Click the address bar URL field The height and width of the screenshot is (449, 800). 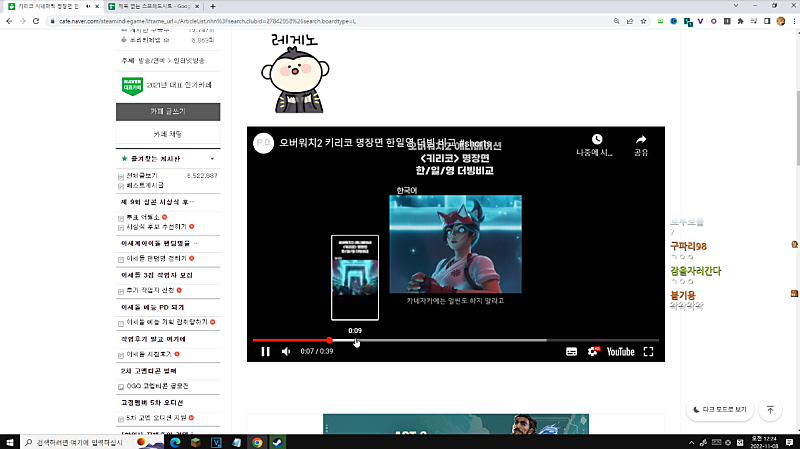tap(327, 21)
